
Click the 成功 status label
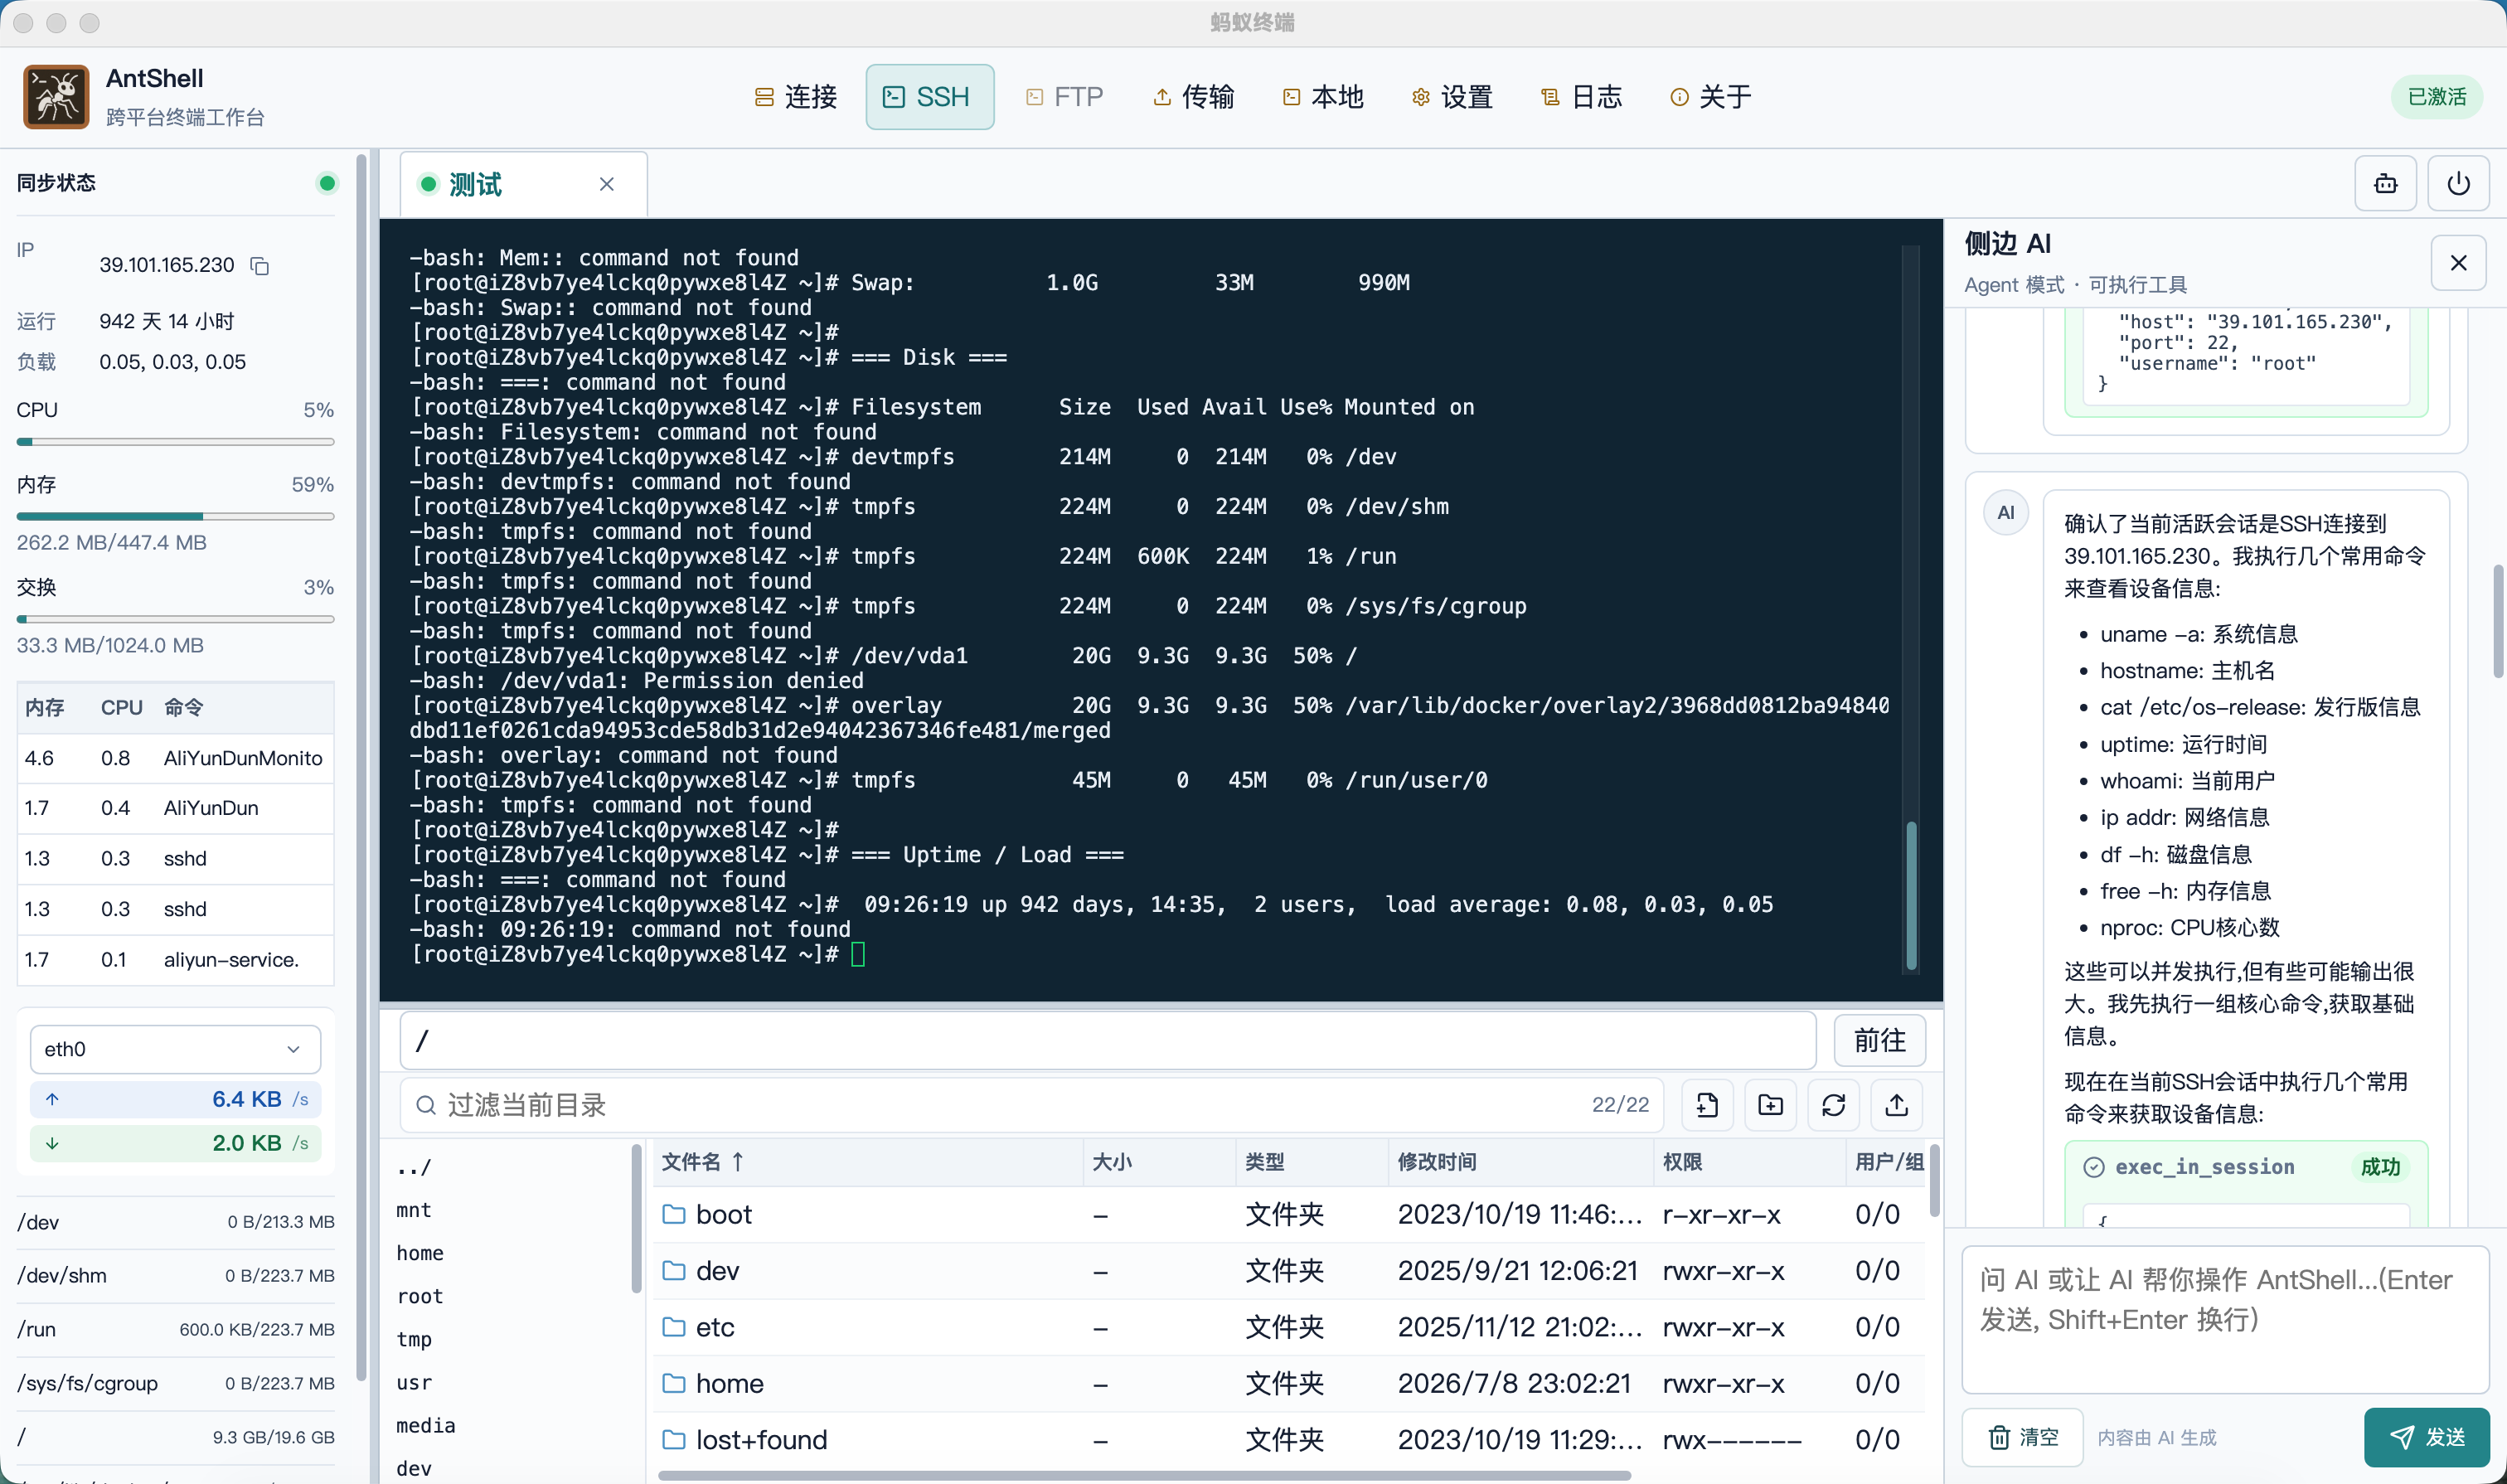coord(2380,1167)
